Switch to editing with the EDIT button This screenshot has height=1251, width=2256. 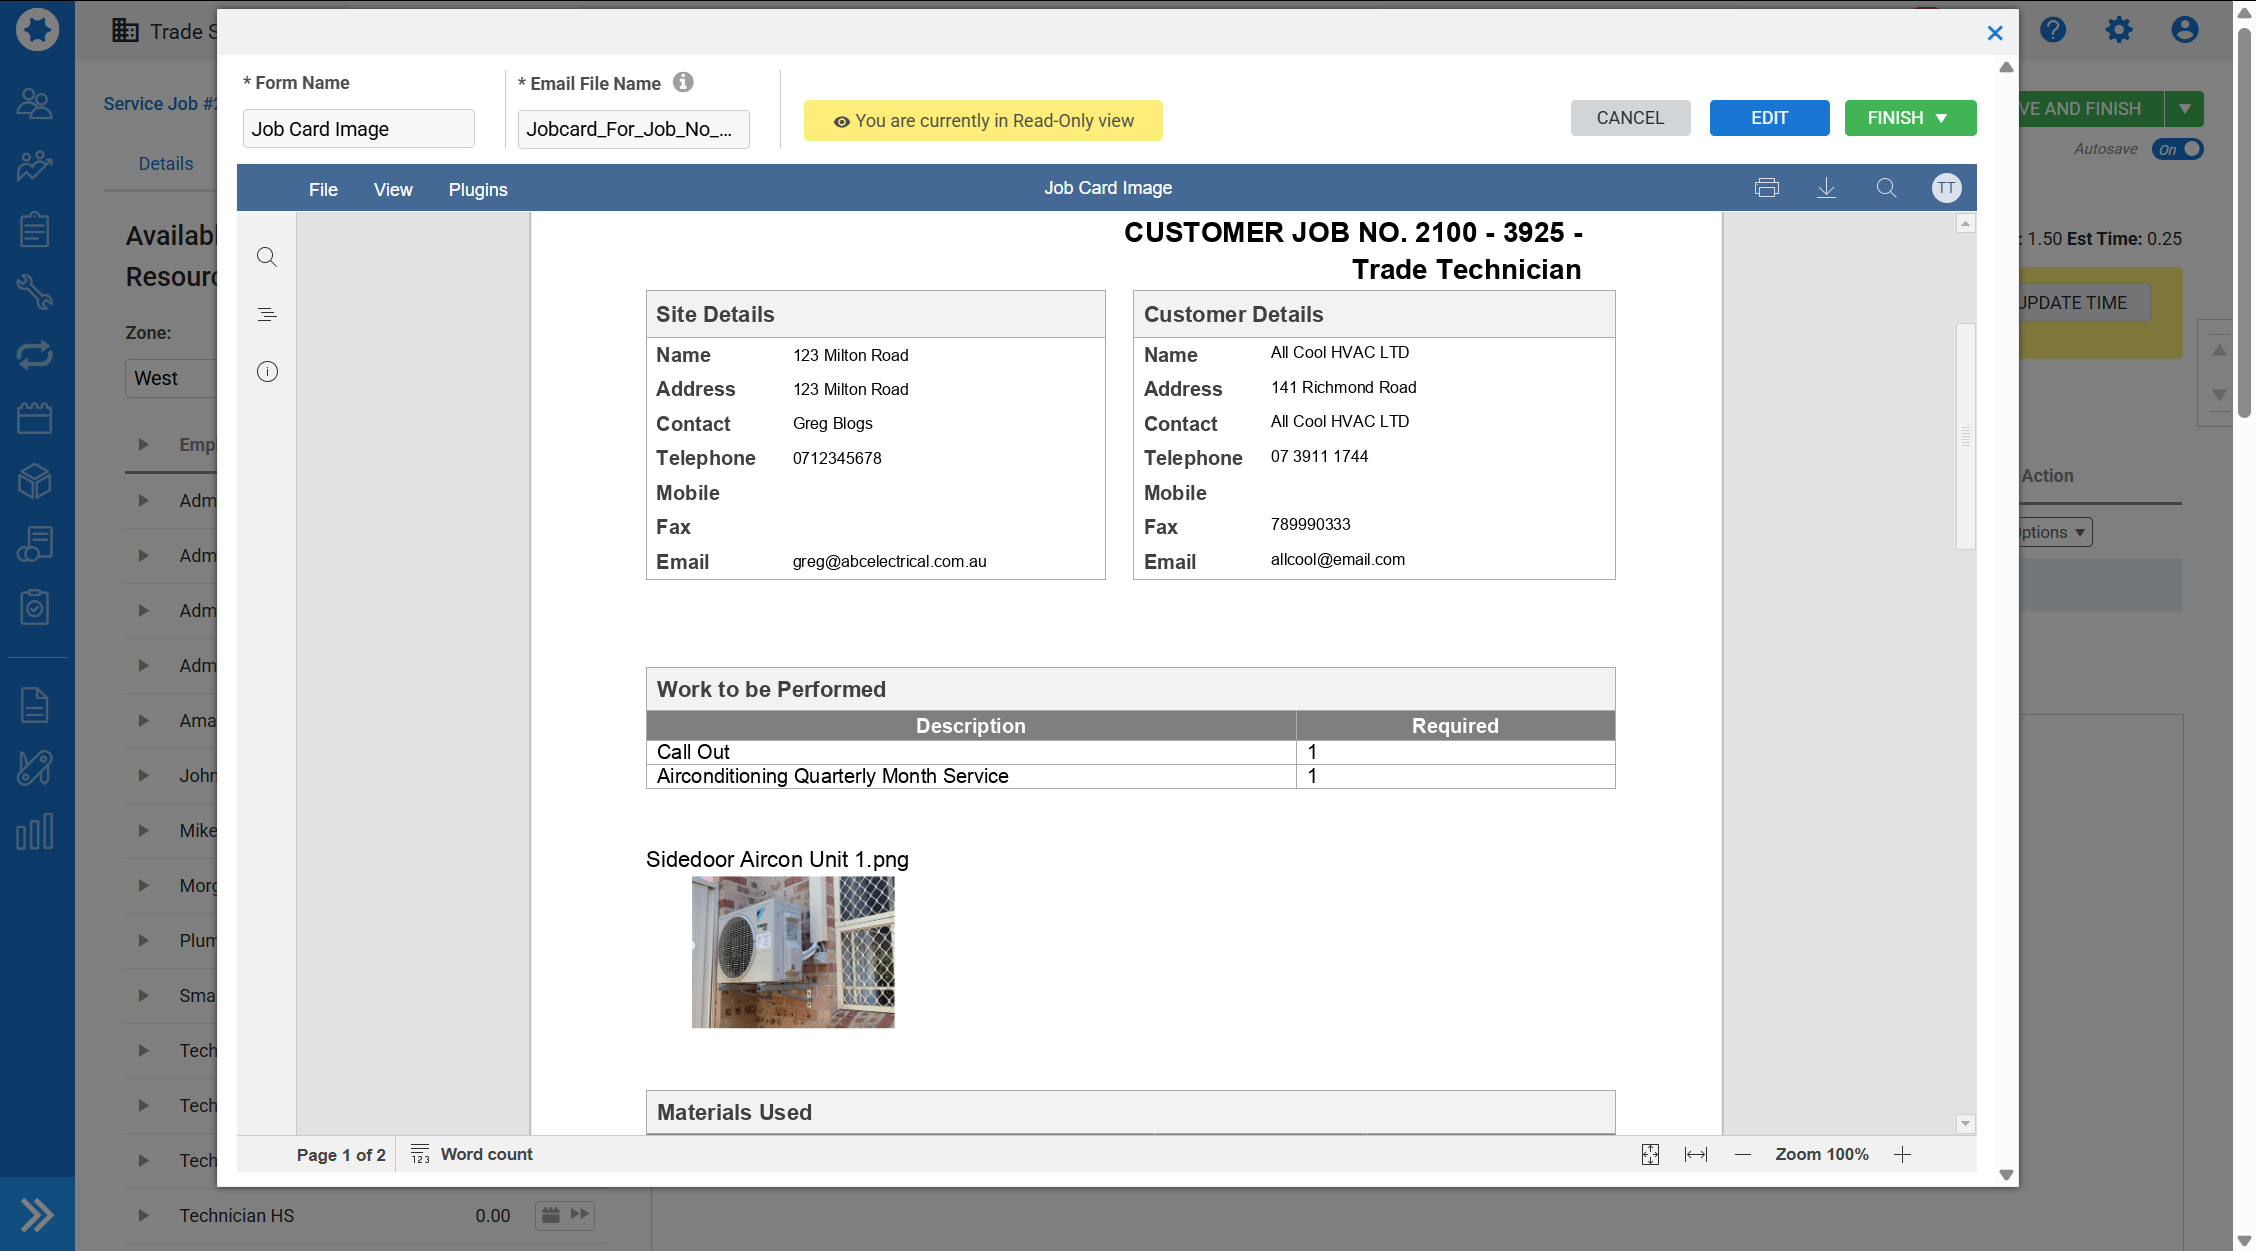point(1769,117)
